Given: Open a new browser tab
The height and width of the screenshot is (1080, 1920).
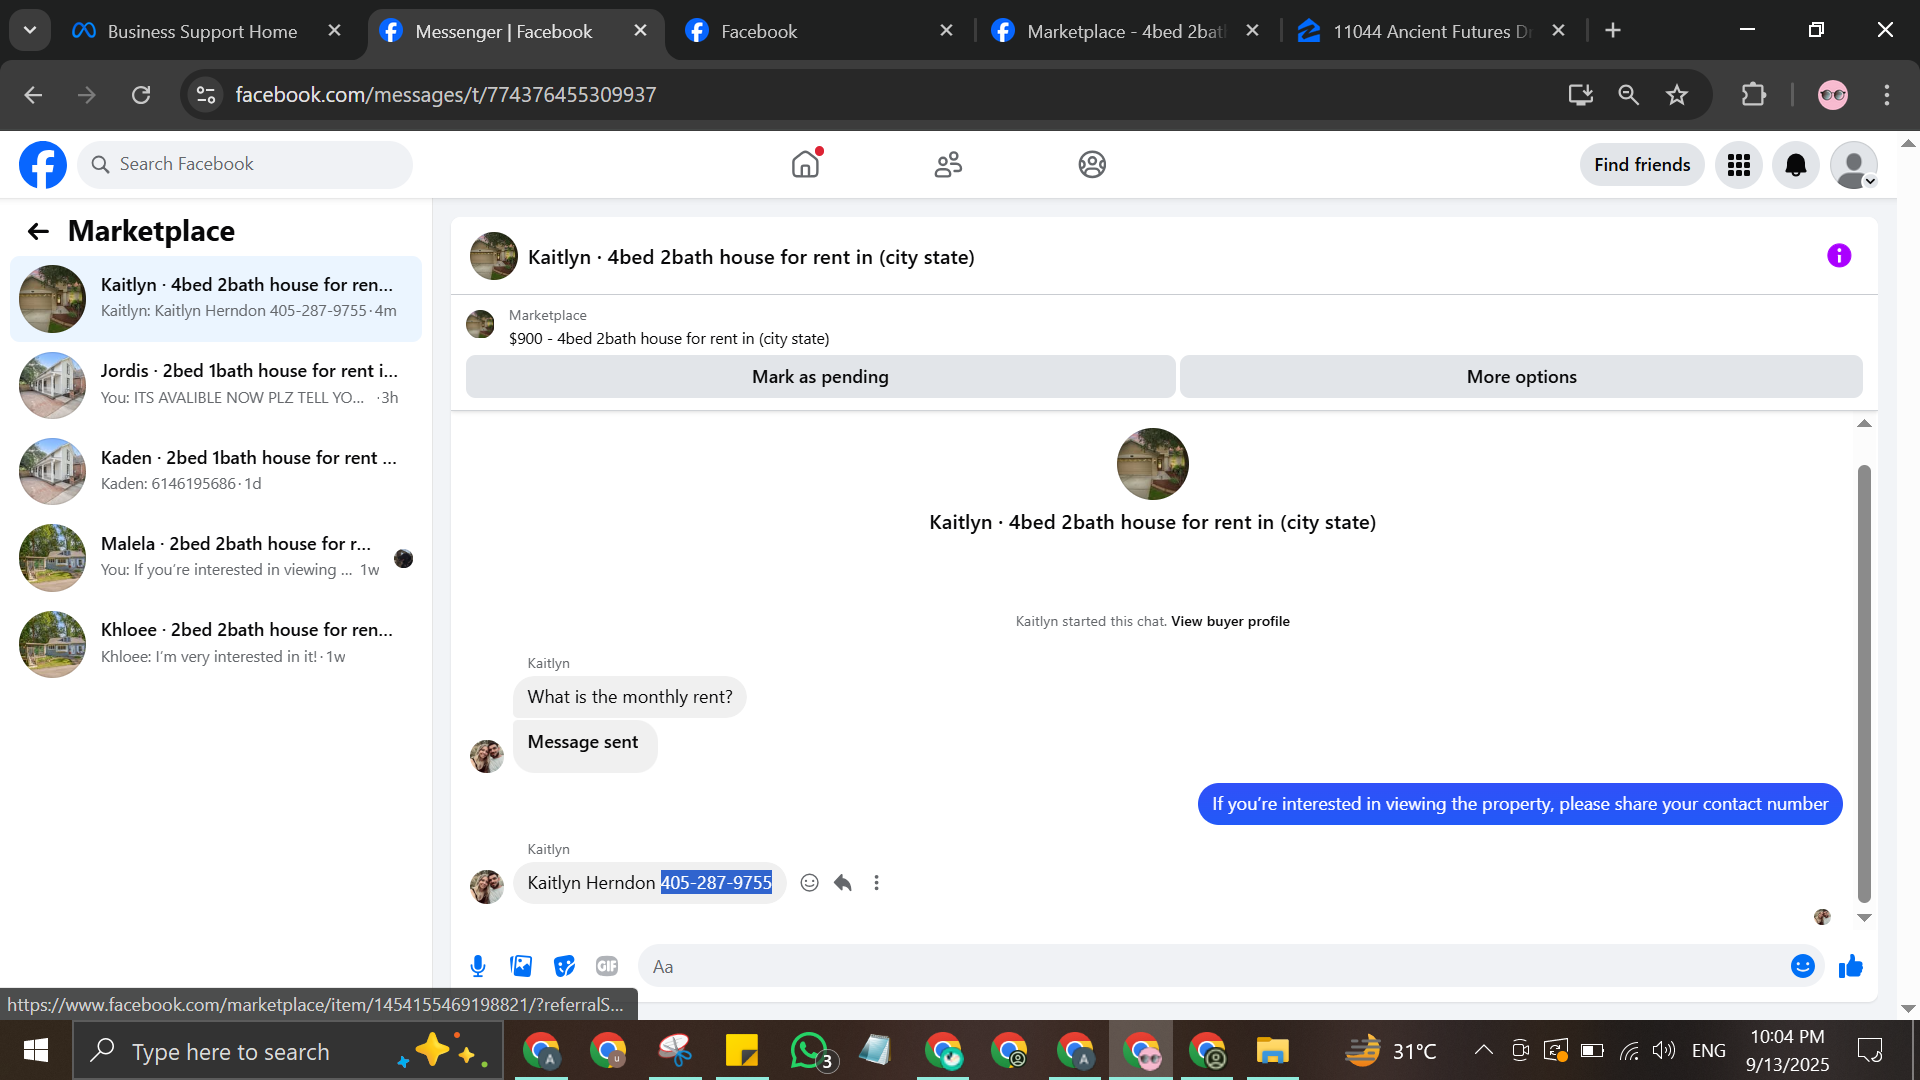Looking at the screenshot, I should (1613, 31).
